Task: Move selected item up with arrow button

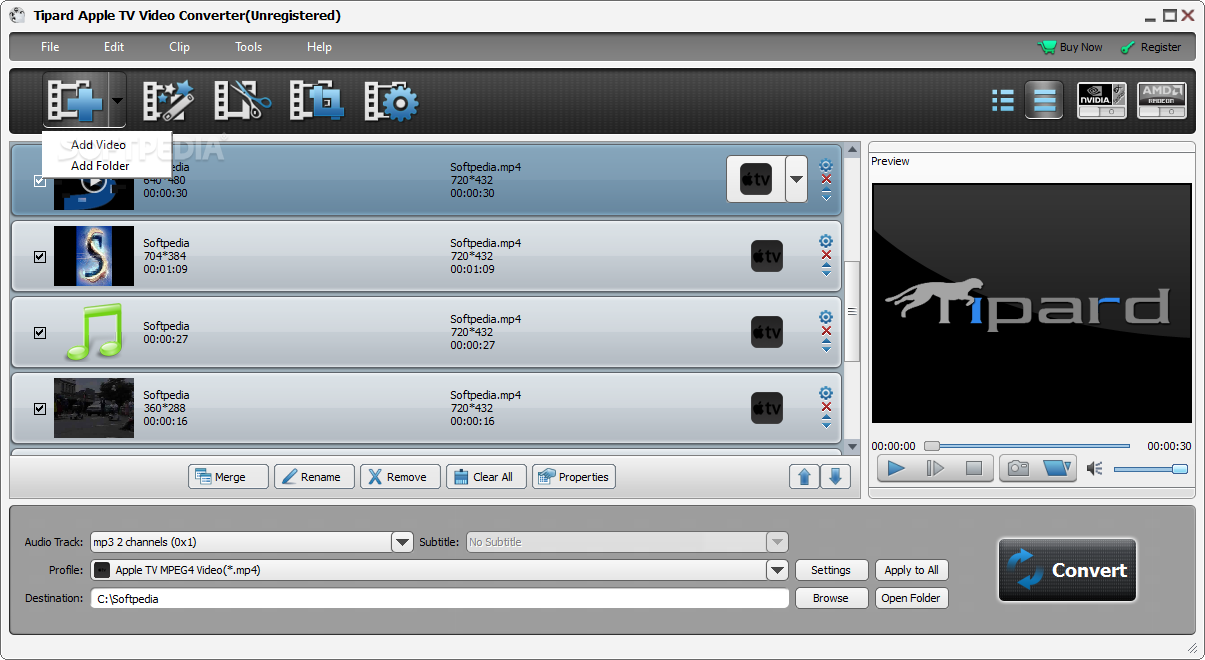Action: click(x=804, y=477)
